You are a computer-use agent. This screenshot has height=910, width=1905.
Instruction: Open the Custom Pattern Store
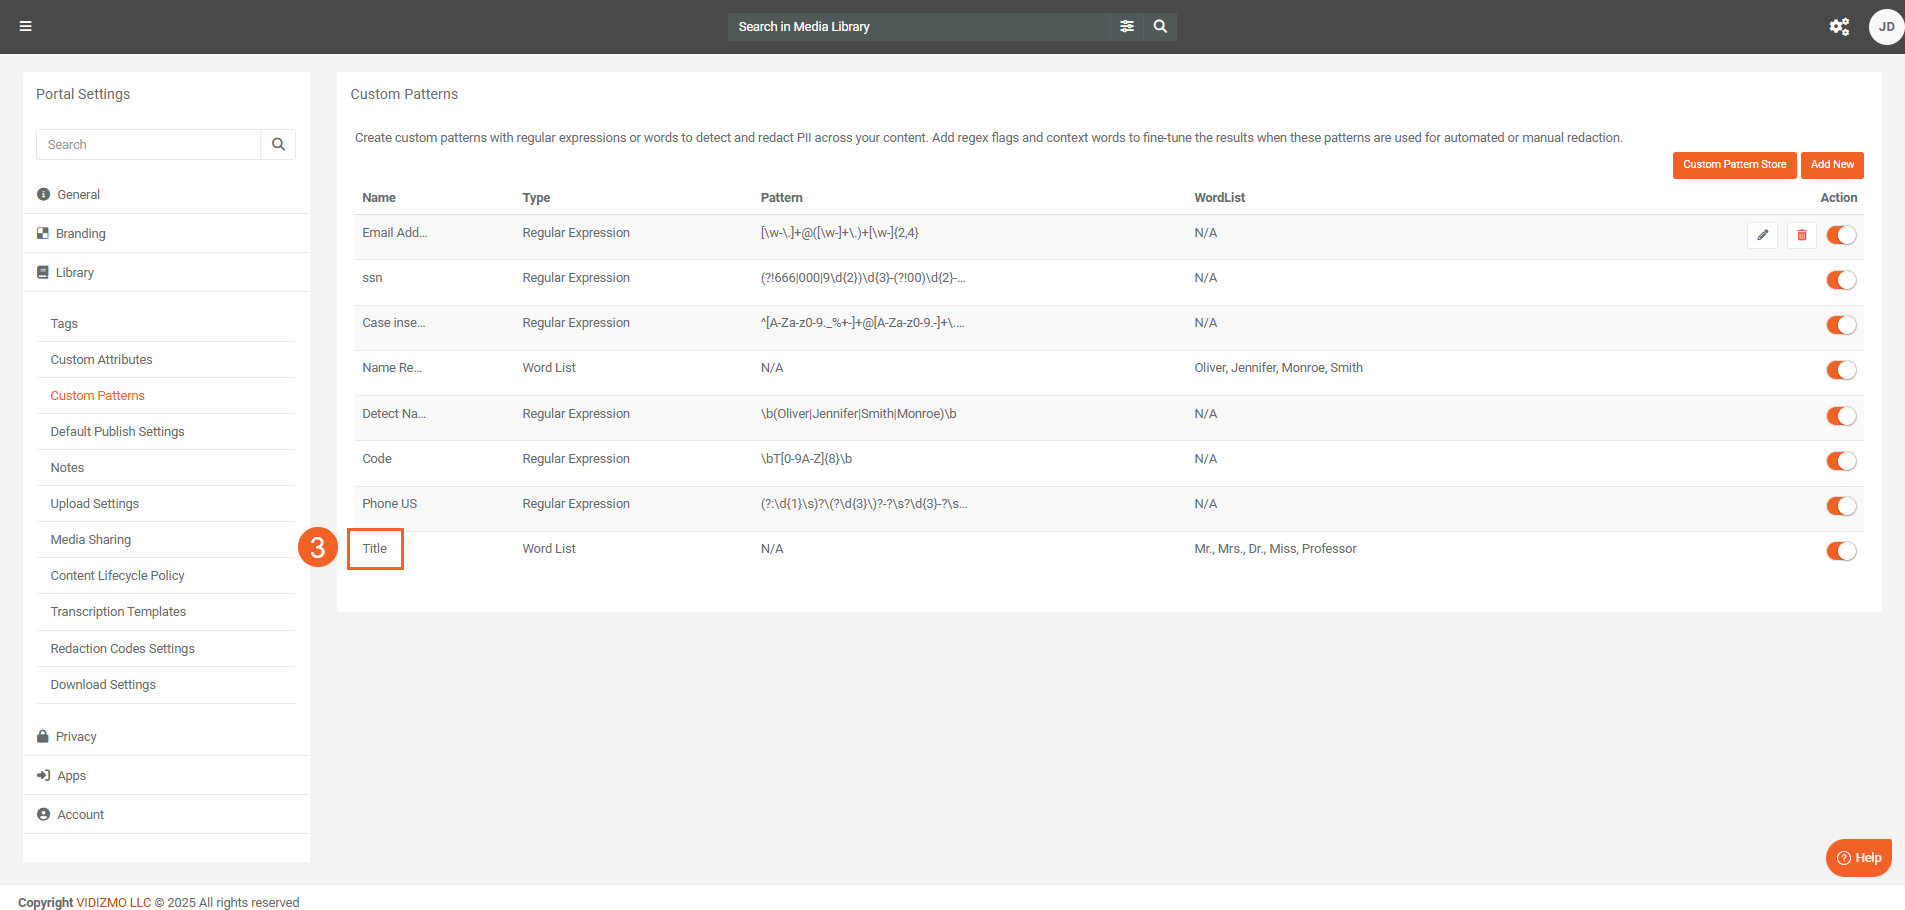1733,165
